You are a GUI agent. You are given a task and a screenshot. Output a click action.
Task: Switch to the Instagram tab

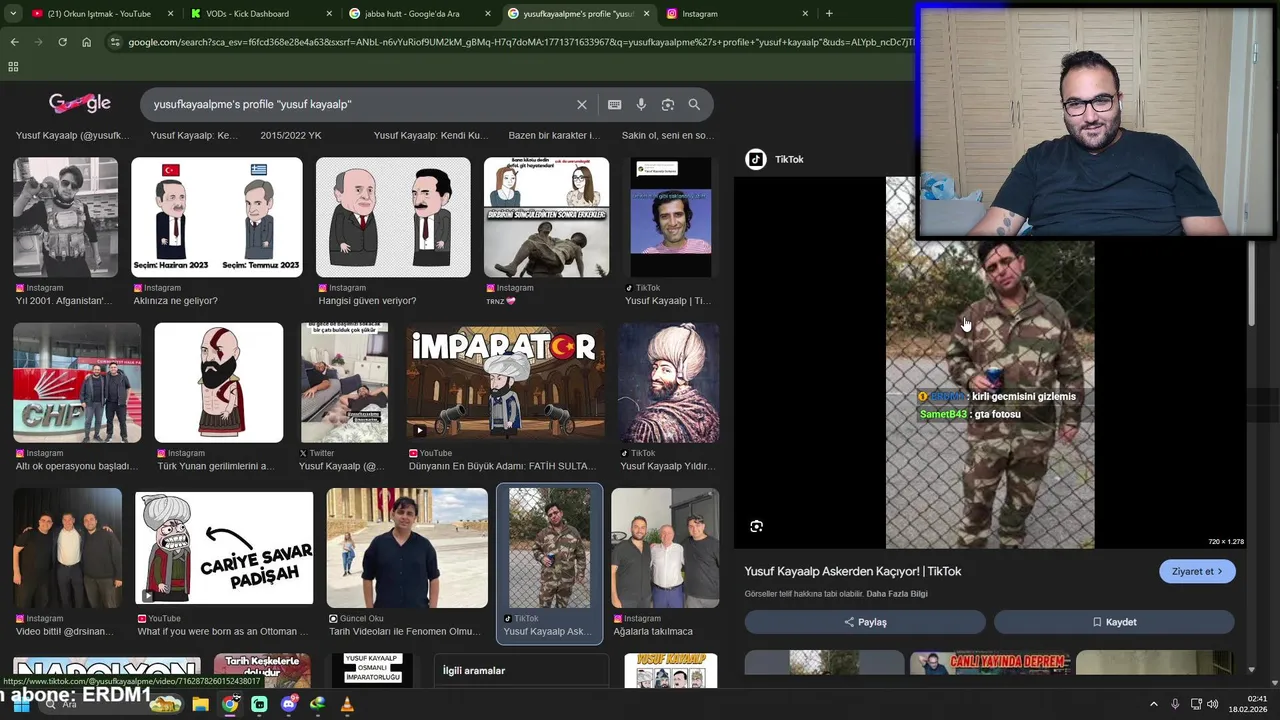(735, 14)
